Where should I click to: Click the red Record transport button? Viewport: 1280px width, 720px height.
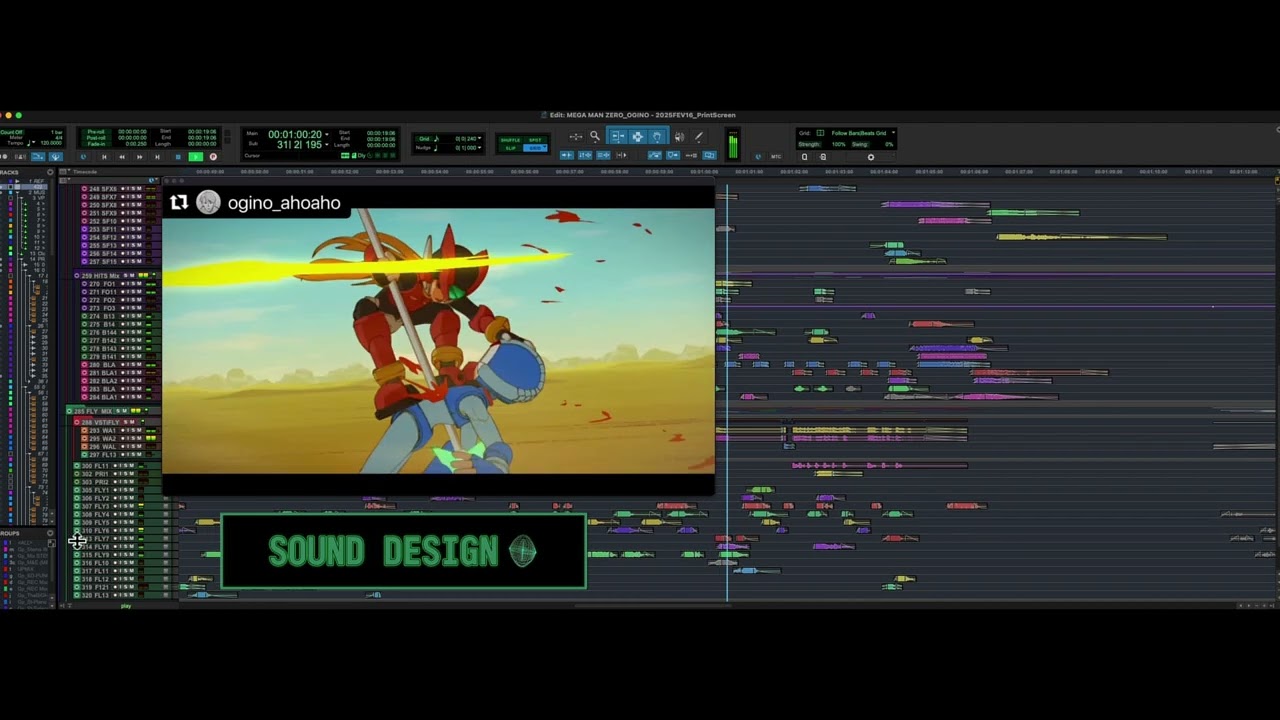click(x=213, y=157)
